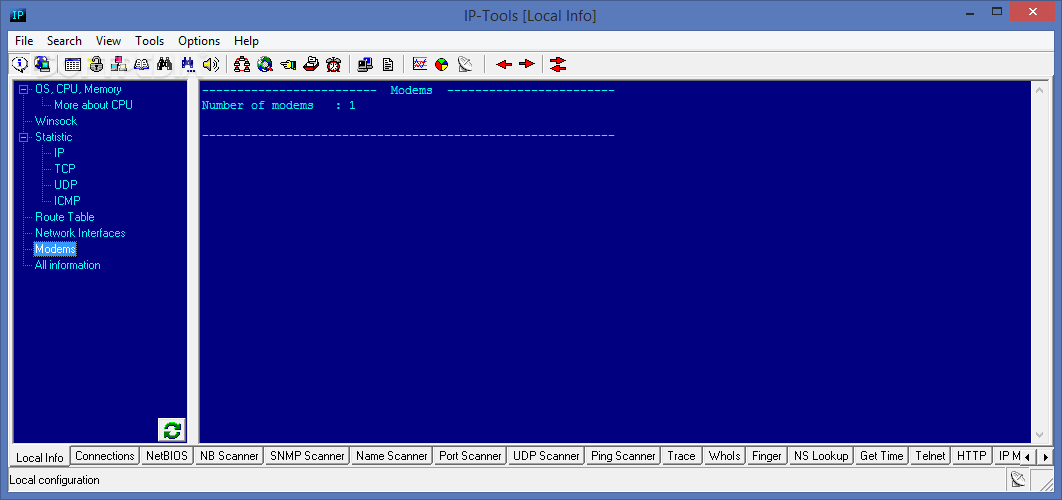Collapse the Statistic tree node
1062x500 pixels.
pos(24,138)
